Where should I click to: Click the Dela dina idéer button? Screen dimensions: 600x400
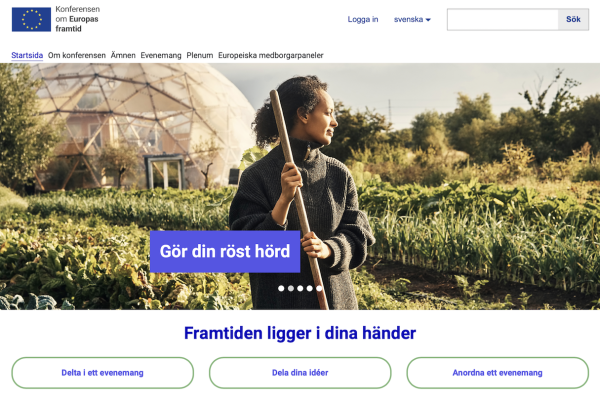pyautogui.click(x=300, y=373)
